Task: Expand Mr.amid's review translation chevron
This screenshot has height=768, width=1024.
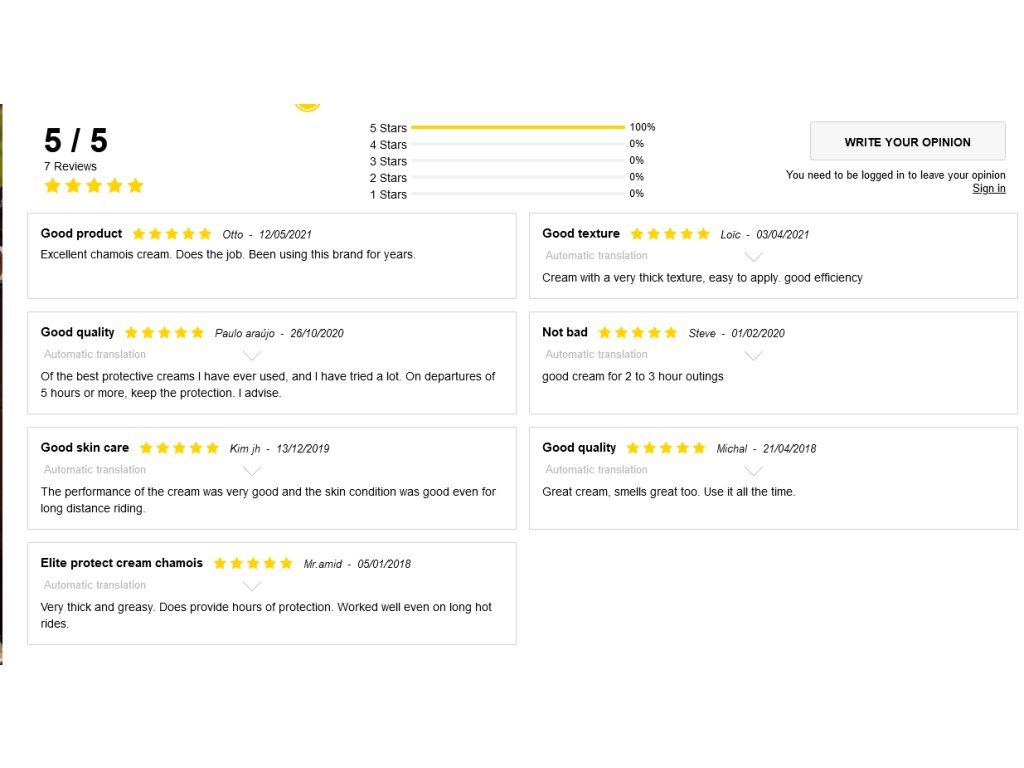Action: coord(252,587)
